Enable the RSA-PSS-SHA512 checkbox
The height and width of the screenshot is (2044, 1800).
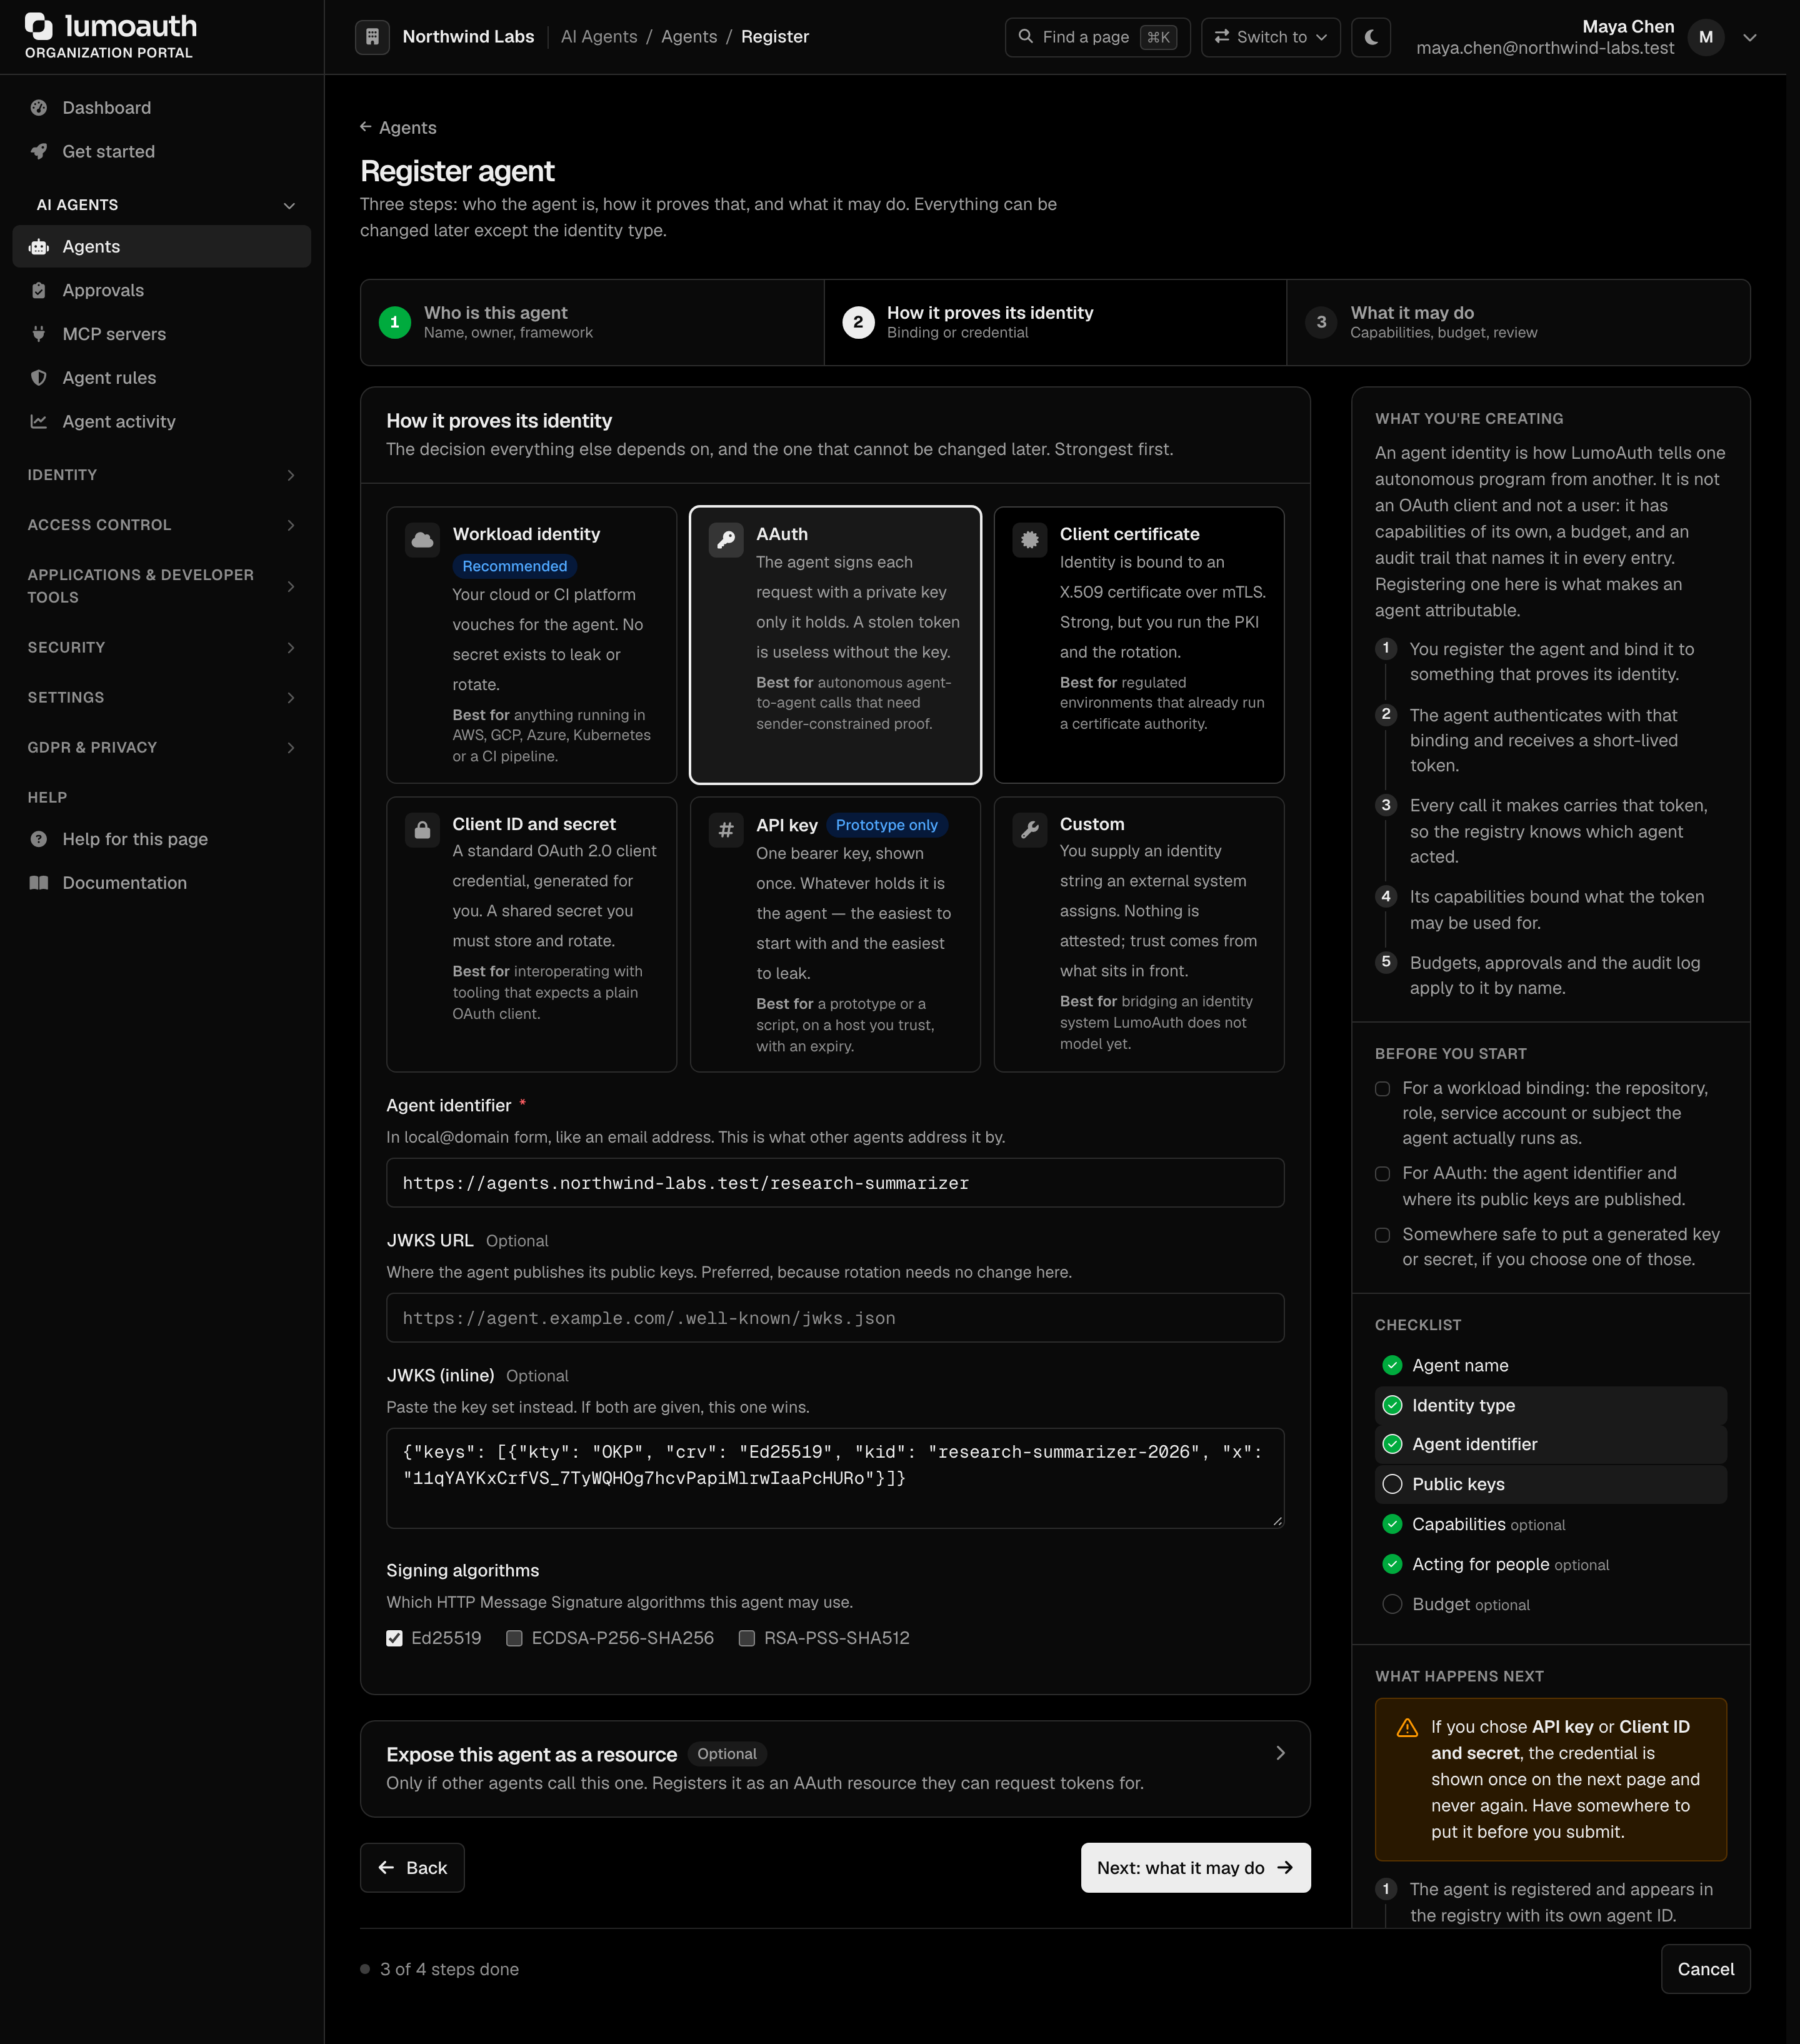[x=746, y=1638]
